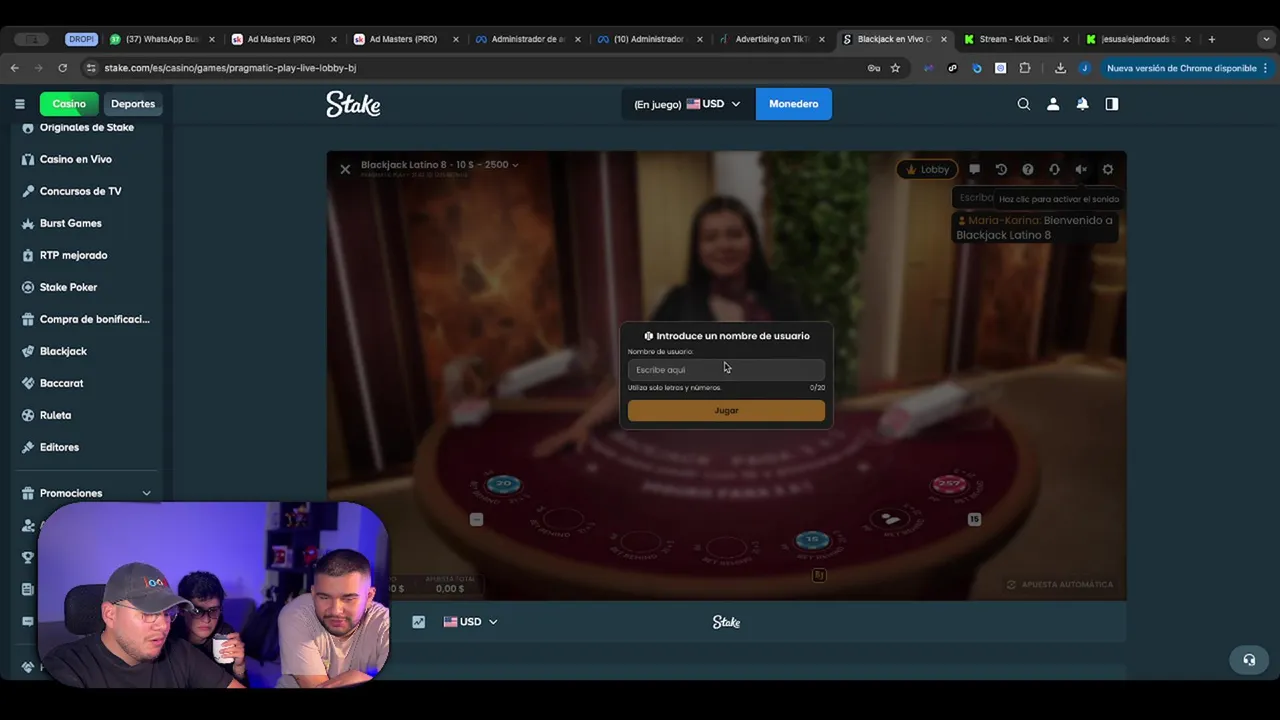Open the Blackjack sidebar link
Screen dimensions: 1280x720
63,351
